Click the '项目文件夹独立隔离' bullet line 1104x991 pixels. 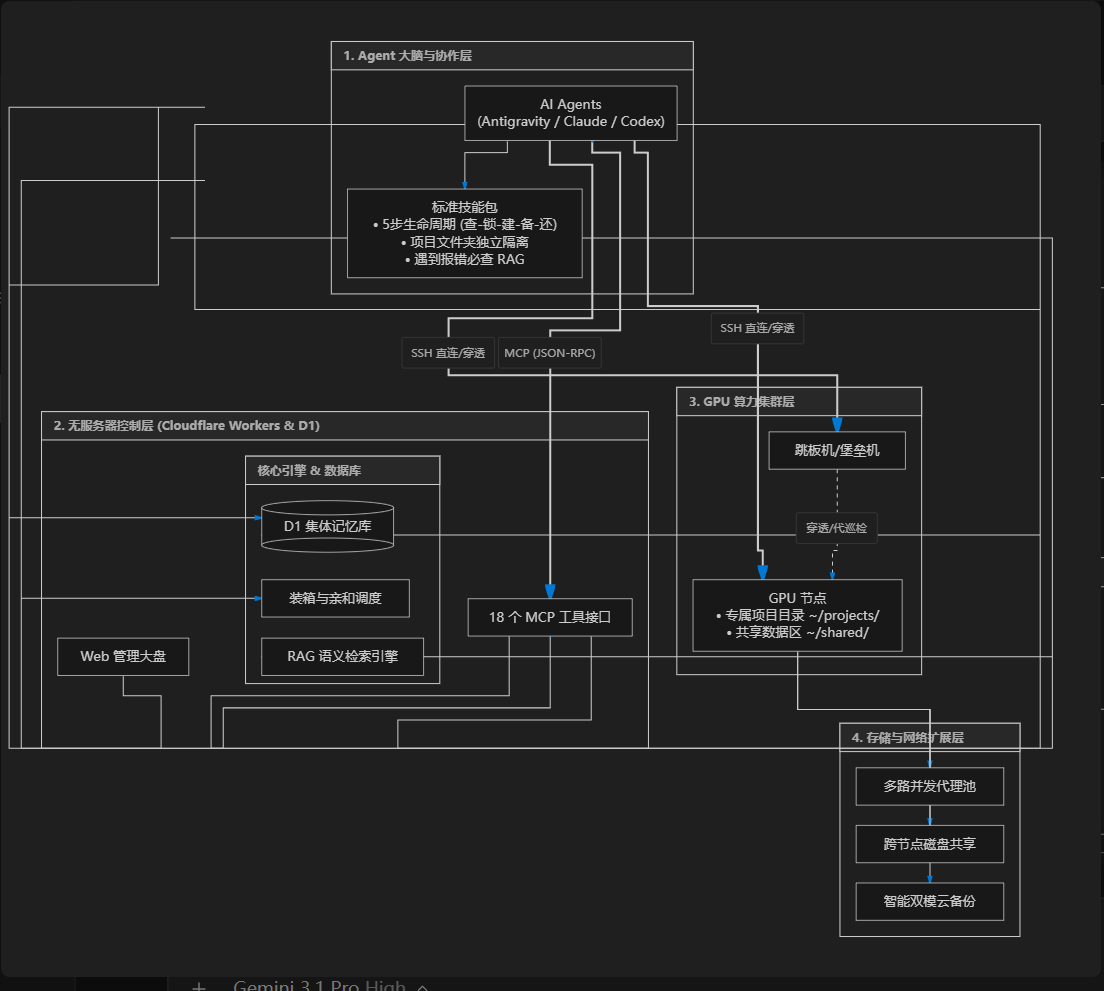click(465, 242)
